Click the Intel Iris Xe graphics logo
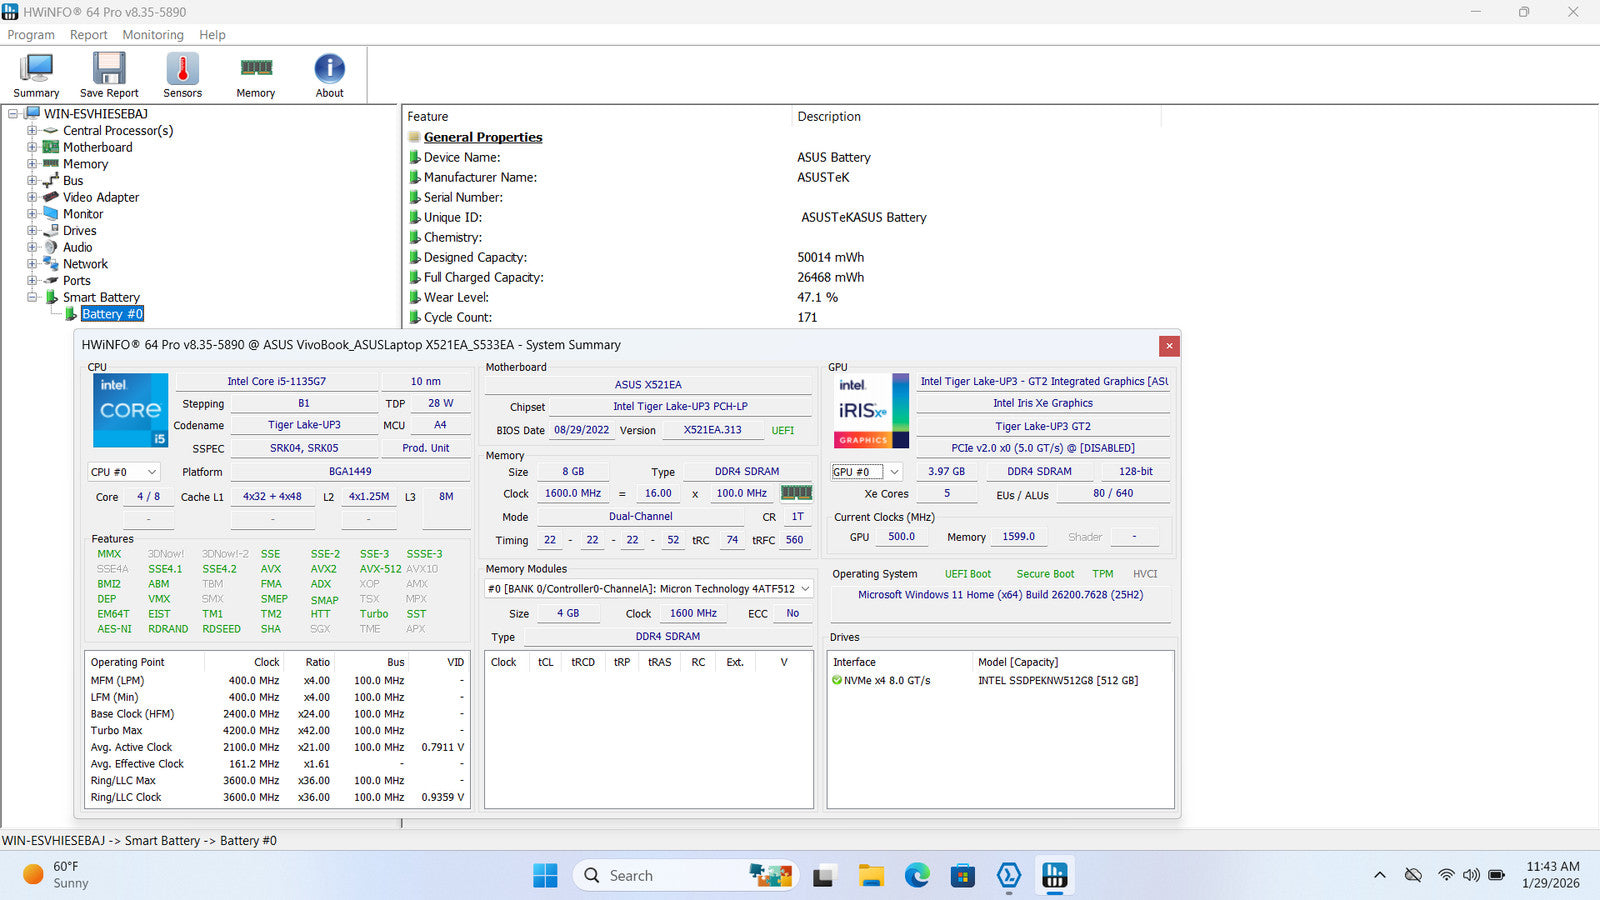Screen dimensions: 1600x900 coord(871,411)
